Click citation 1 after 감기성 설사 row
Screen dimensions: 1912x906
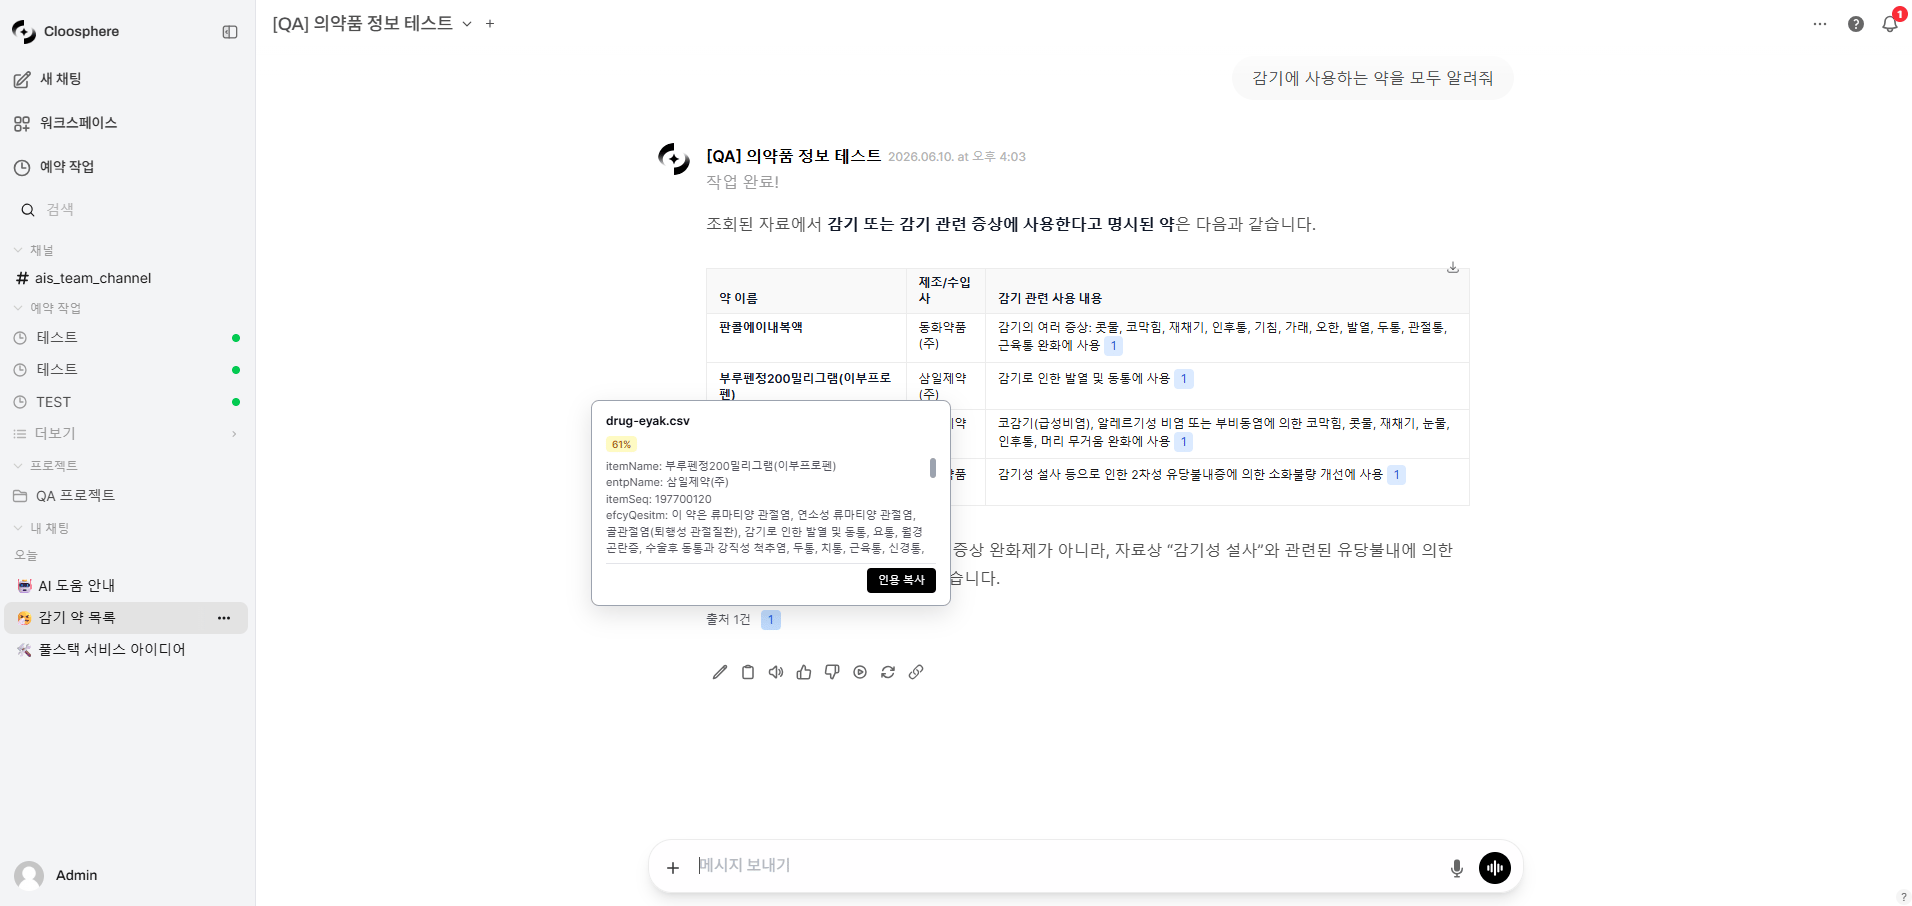[x=1396, y=475]
